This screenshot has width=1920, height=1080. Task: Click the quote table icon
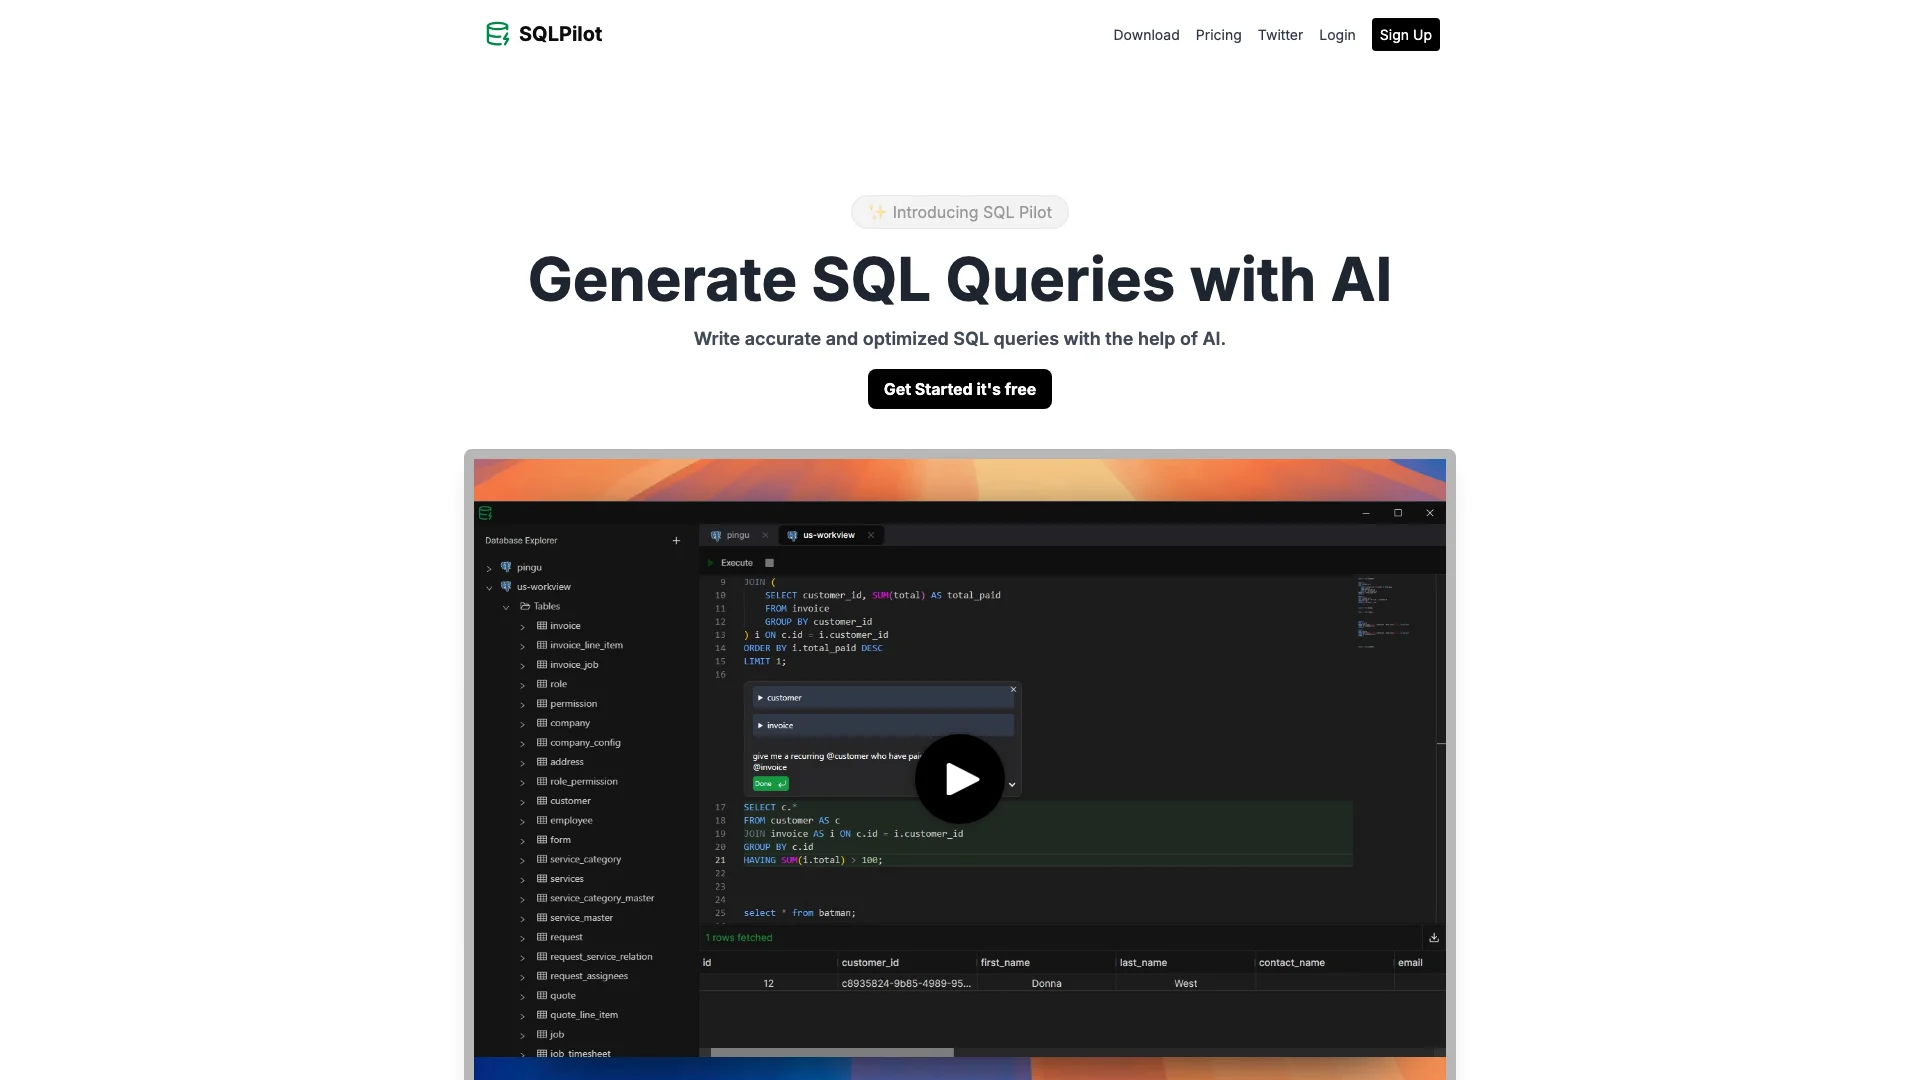point(542,996)
